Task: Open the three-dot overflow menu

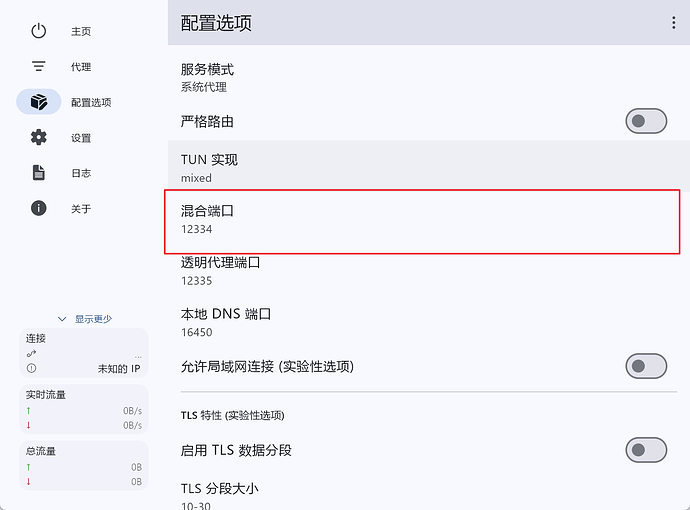Action: (x=673, y=23)
